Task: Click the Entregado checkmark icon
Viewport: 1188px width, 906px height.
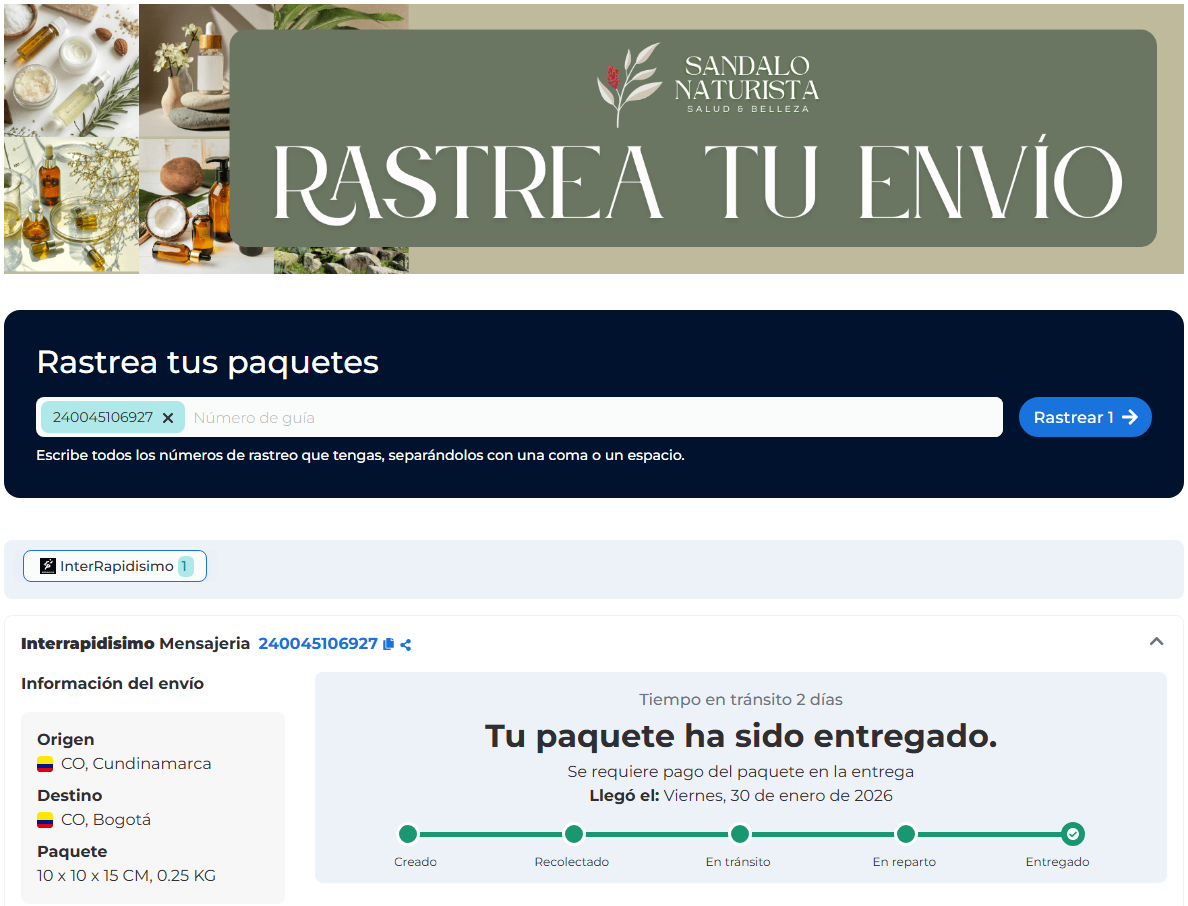Action: [x=1072, y=834]
